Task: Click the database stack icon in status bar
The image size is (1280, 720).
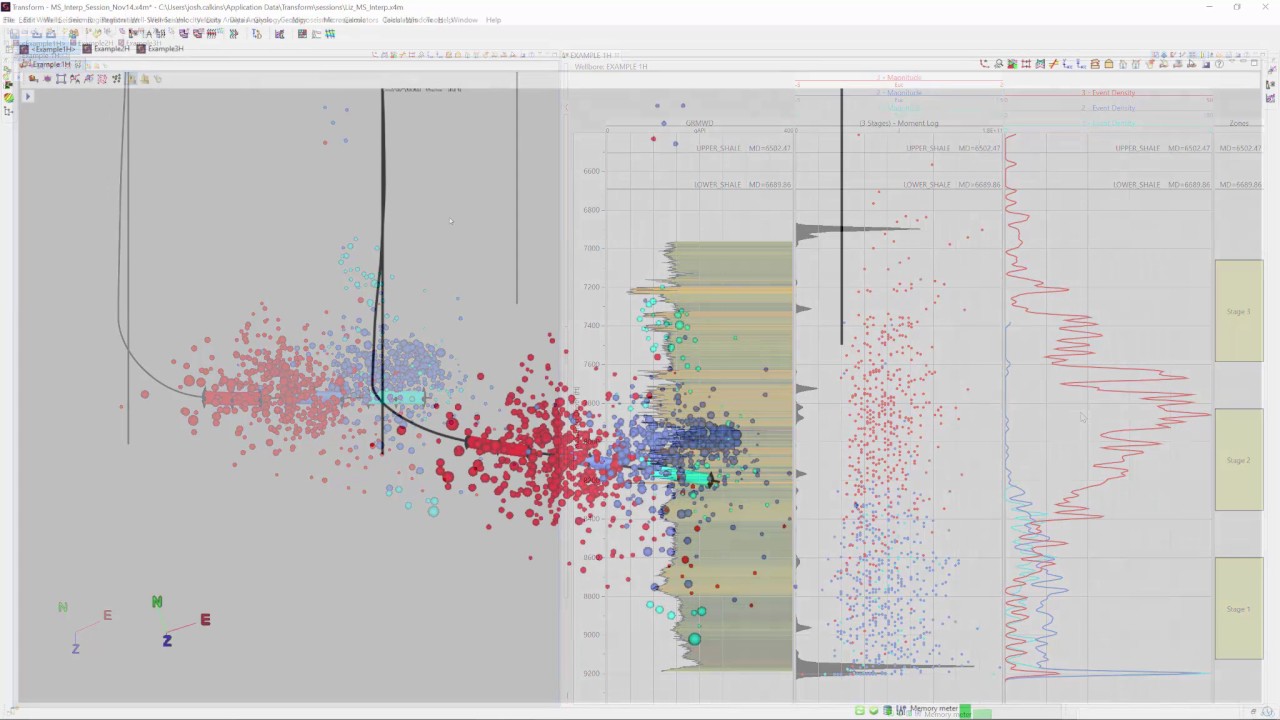Action: (x=887, y=710)
